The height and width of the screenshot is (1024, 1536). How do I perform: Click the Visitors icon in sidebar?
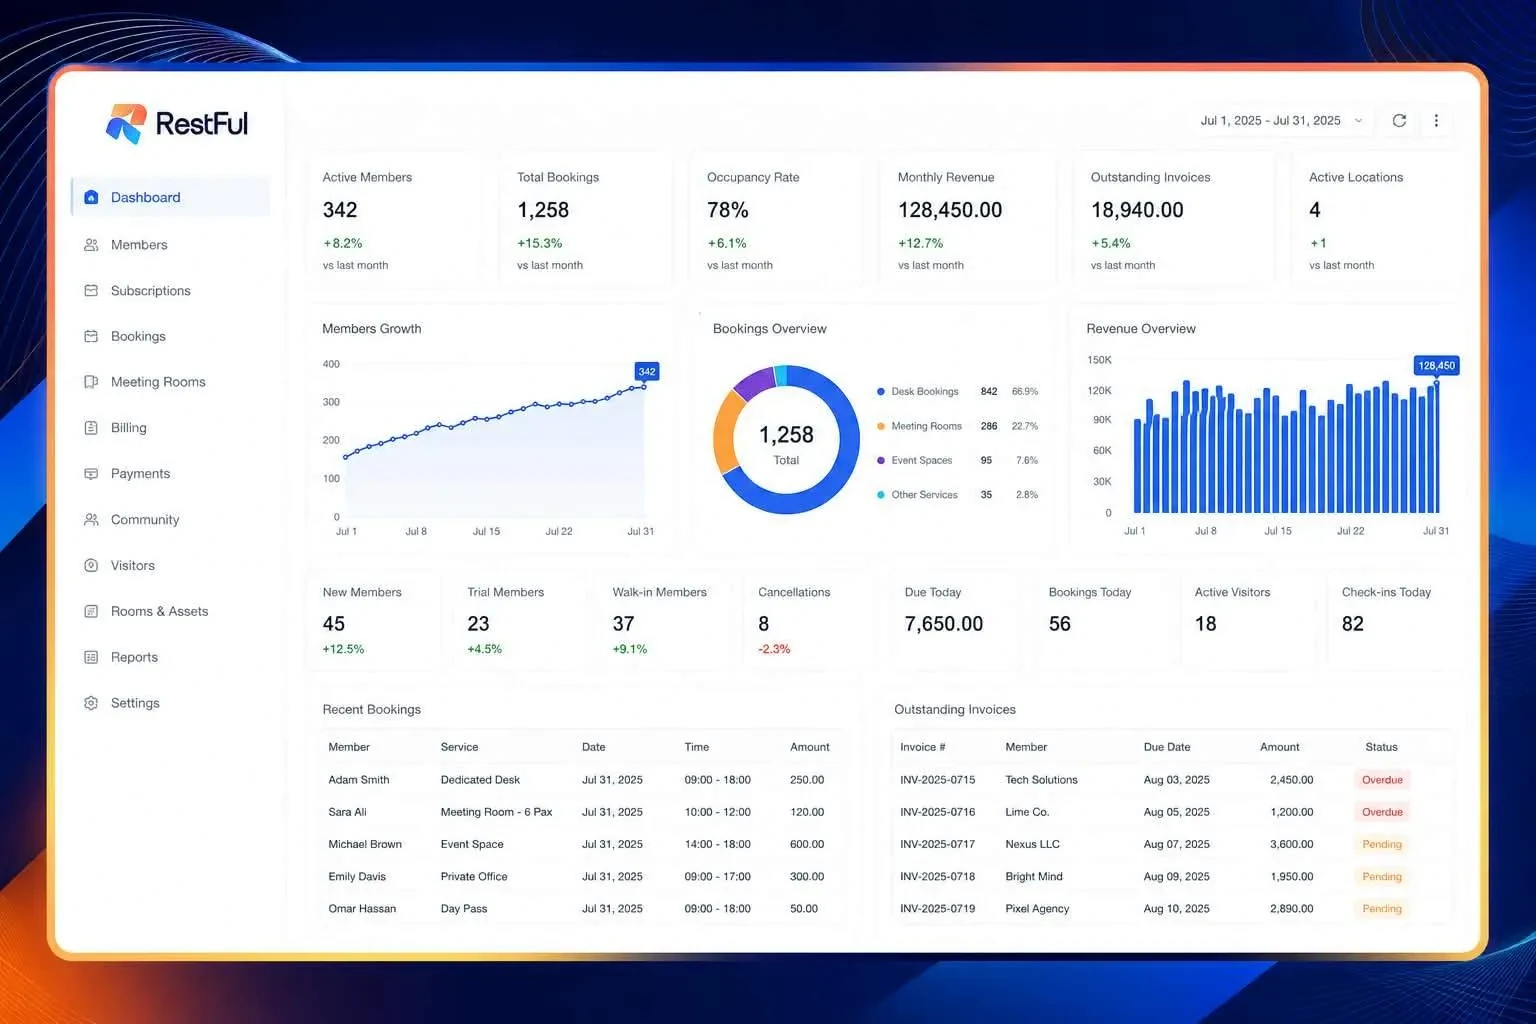91,565
